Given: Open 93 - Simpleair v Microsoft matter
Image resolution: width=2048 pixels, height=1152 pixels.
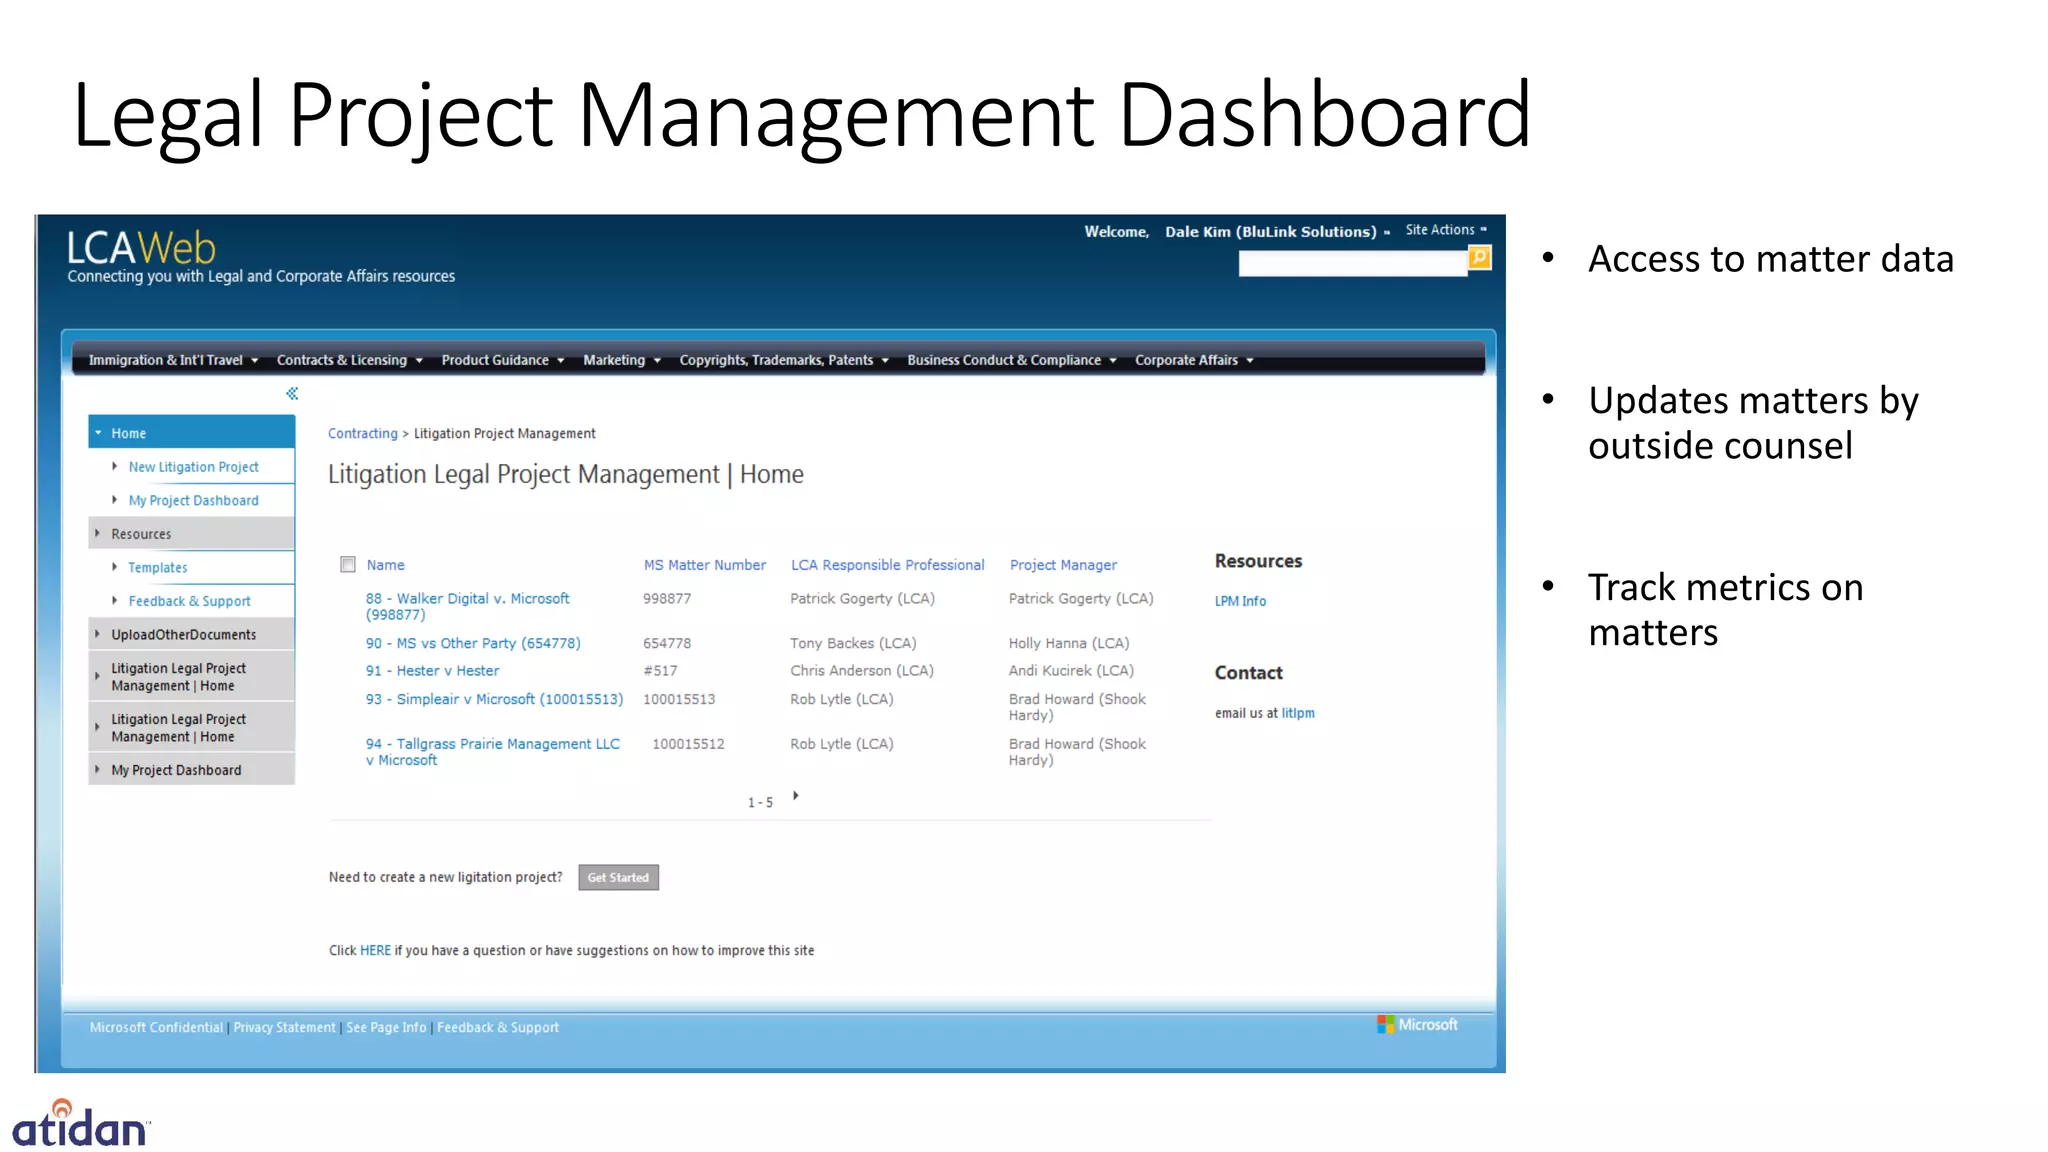Looking at the screenshot, I should pos(494,699).
